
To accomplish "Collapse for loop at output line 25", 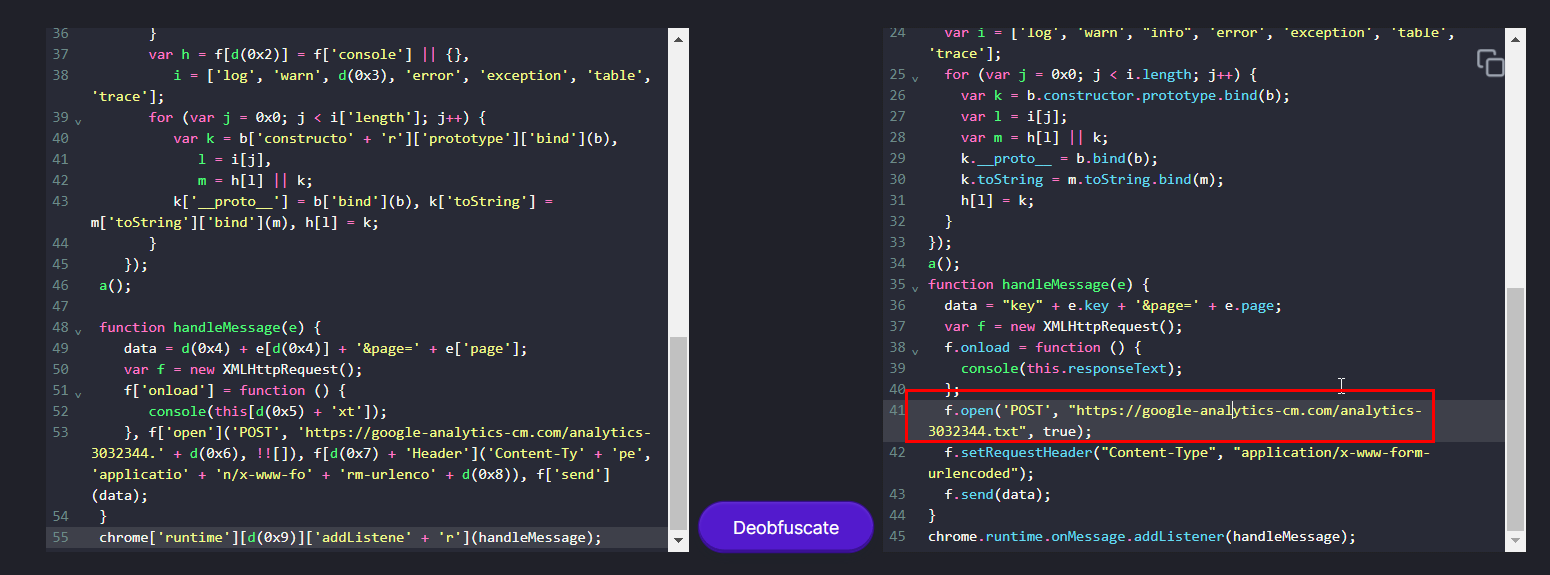I will click(x=914, y=78).
